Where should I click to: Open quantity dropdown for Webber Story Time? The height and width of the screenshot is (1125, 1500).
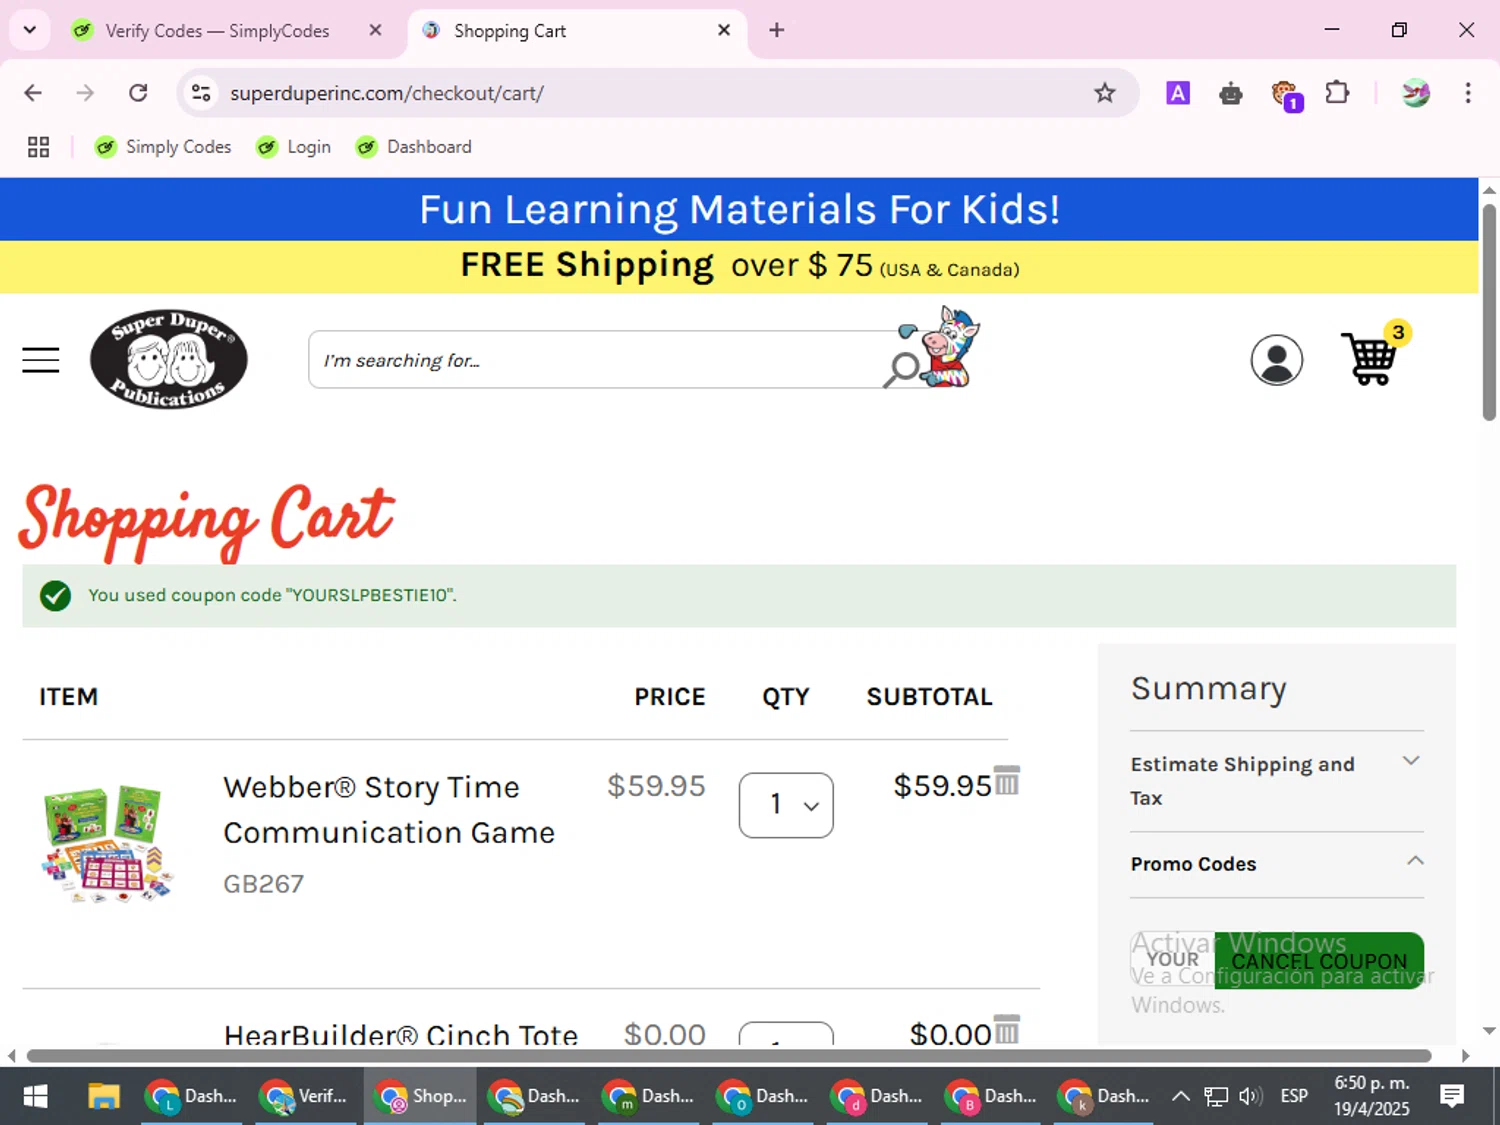point(786,805)
